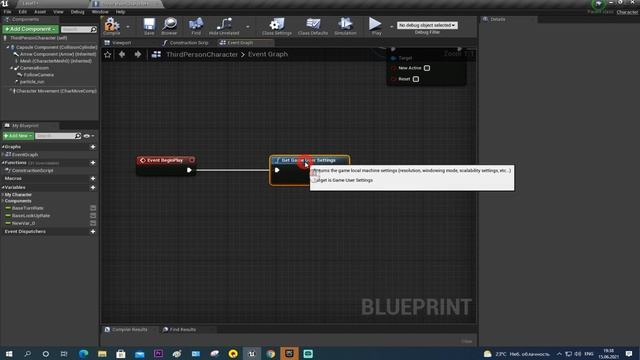Open the Asset menu
The width and height of the screenshot is (640, 360).
click(40, 12)
